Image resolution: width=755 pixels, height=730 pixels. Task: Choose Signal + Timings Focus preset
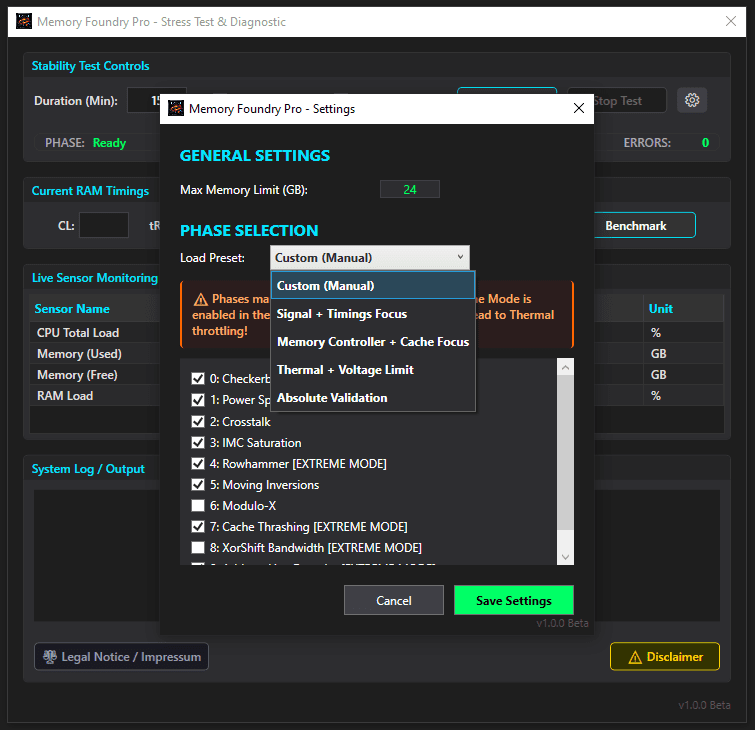(373, 314)
